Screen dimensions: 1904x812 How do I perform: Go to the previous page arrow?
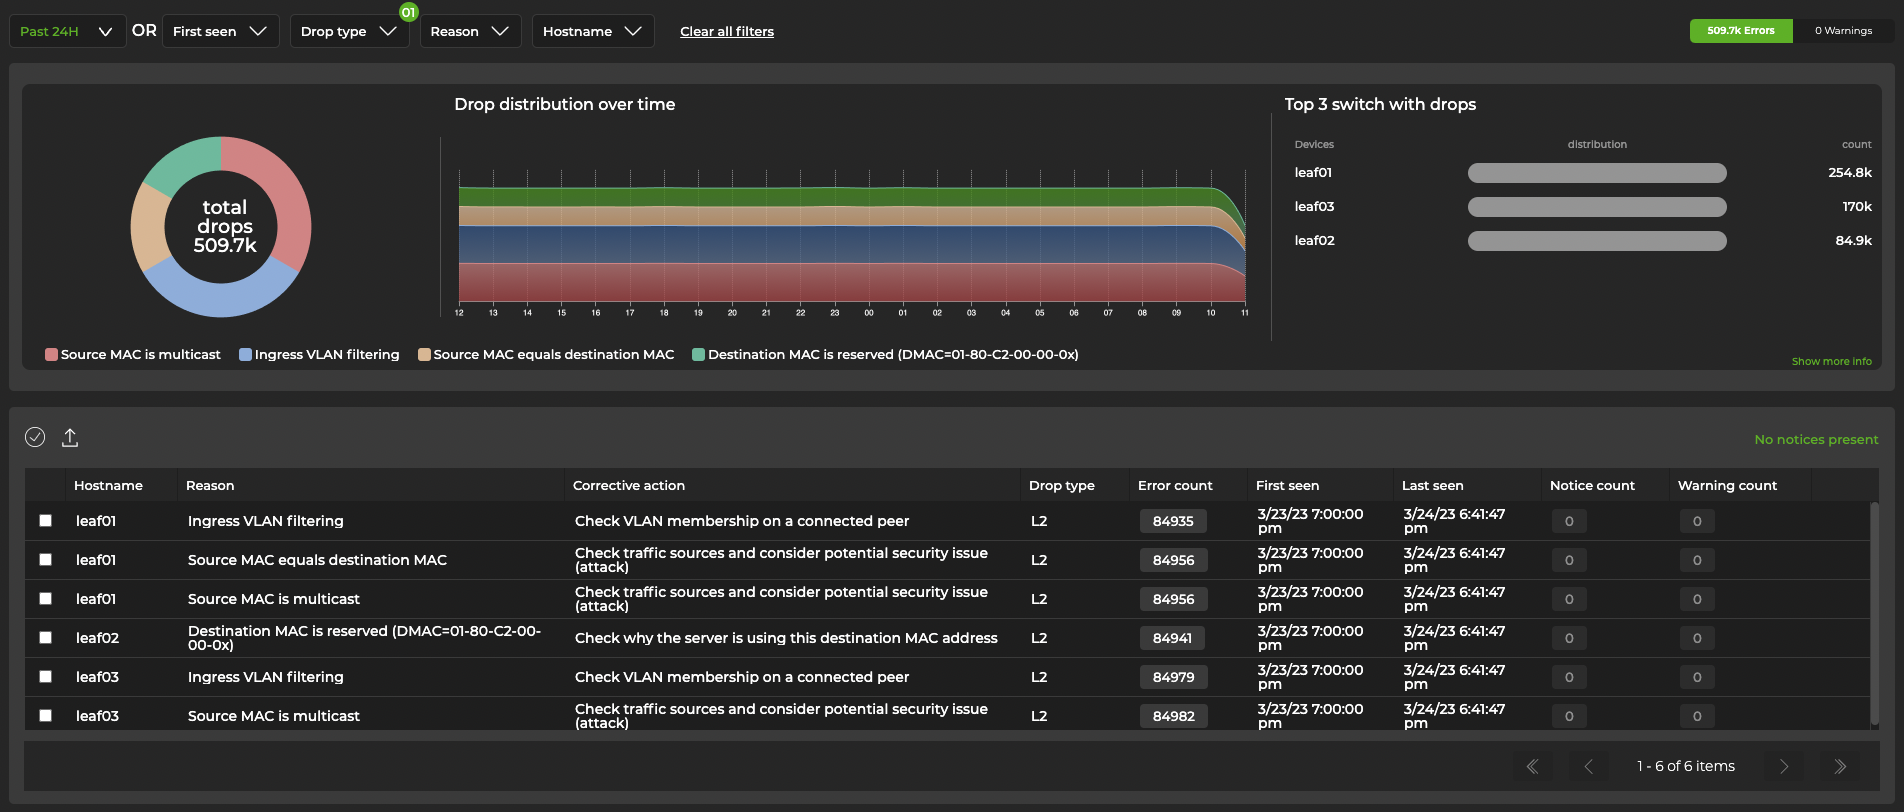click(x=1588, y=767)
